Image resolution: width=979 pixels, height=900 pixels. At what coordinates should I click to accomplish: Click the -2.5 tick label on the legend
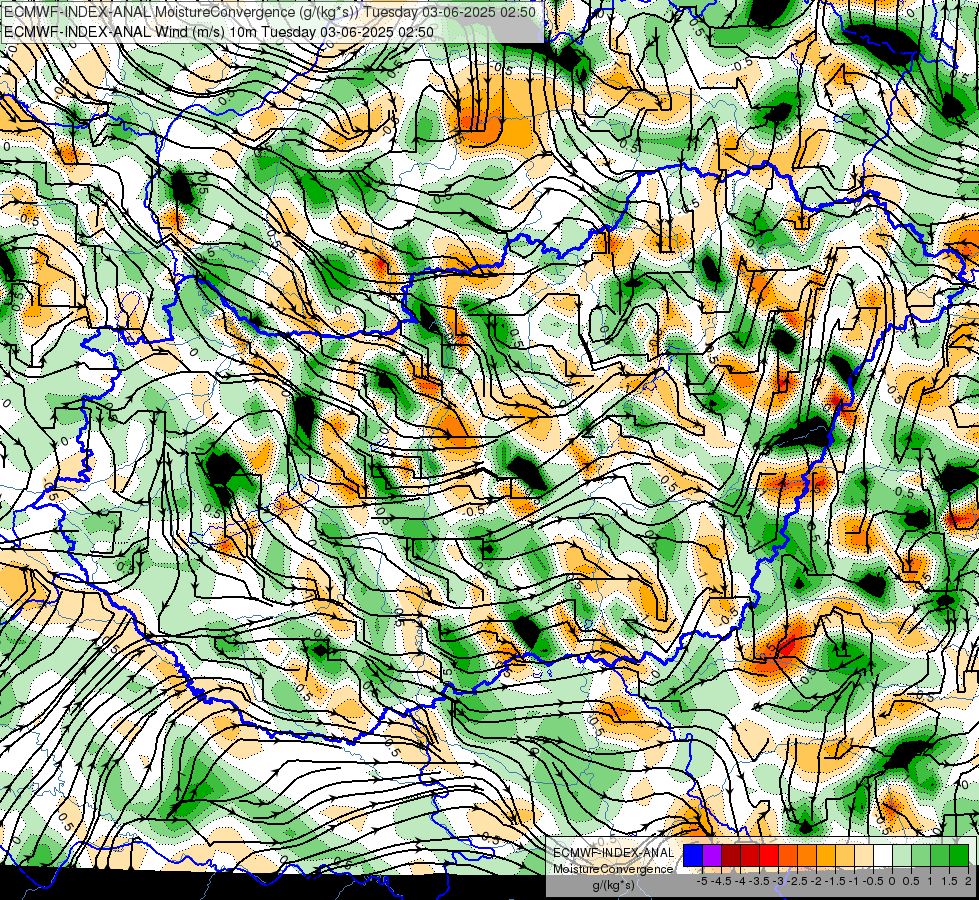(x=797, y=881)
